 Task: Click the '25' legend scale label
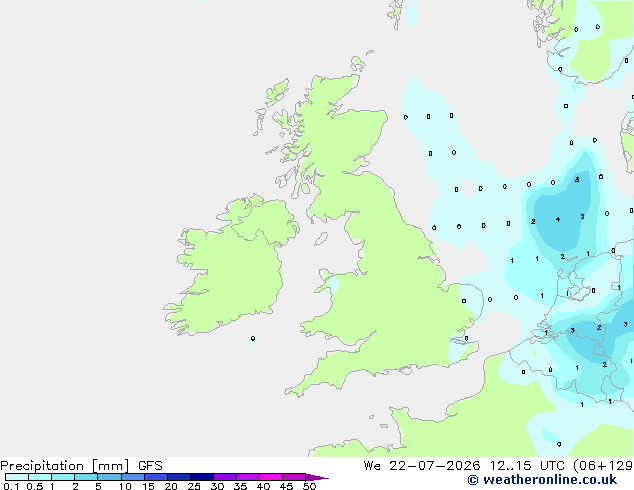(x=194, y=486)
